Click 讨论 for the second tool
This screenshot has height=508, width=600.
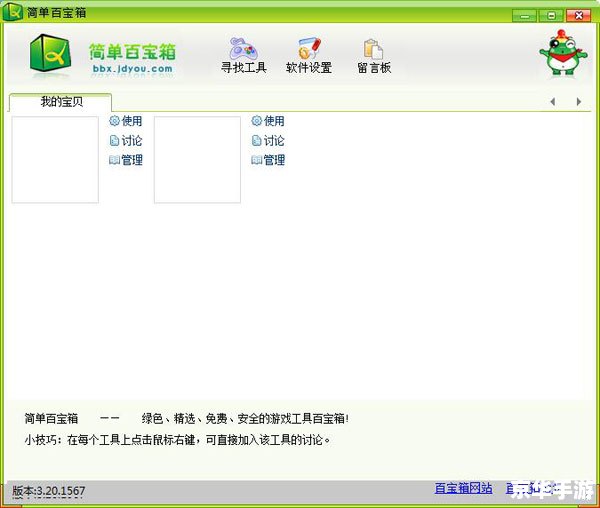[268, 140]
